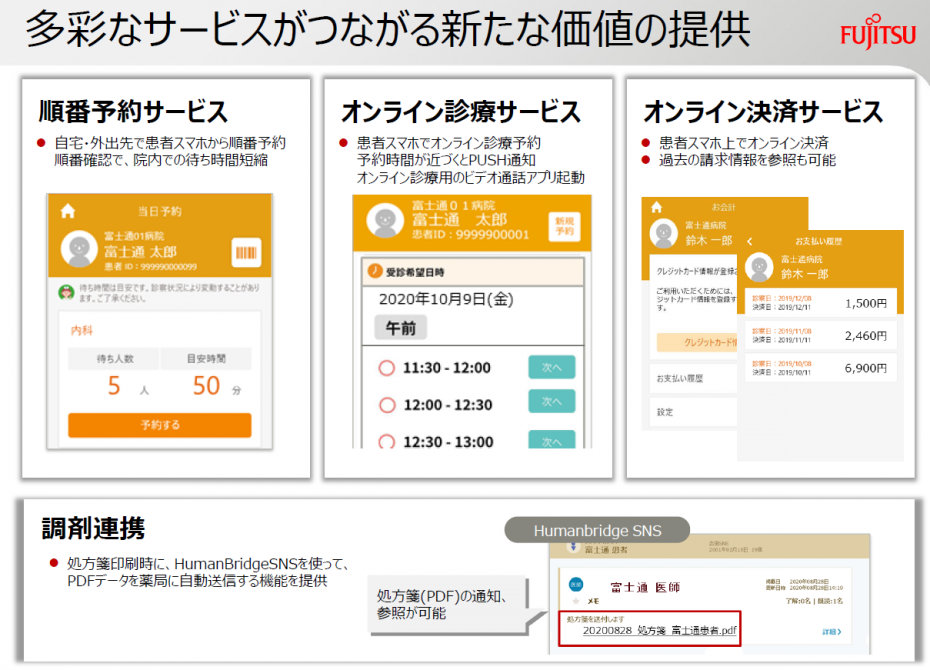Select the 12:30 - 13:00 radio button
The image size is (930, 670).
(387, 441)
